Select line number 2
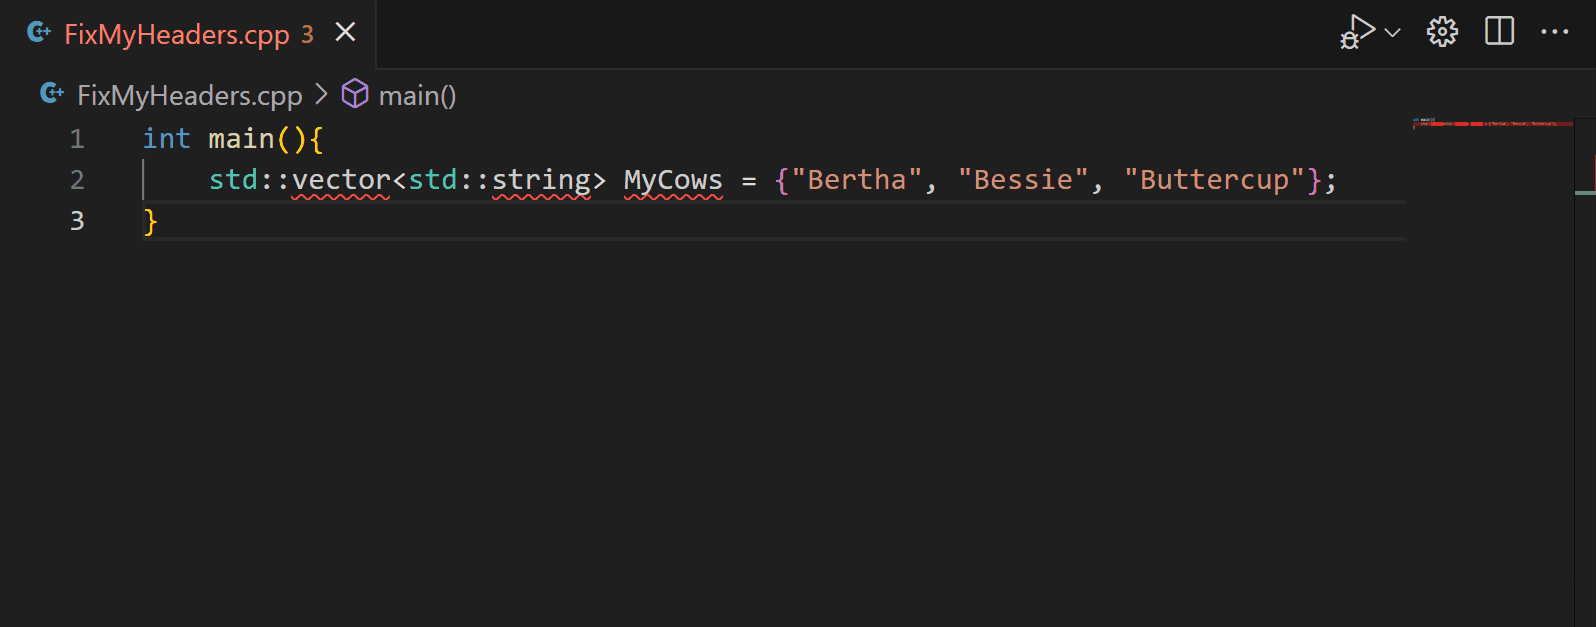The image size is (1596, 627). 77,180
